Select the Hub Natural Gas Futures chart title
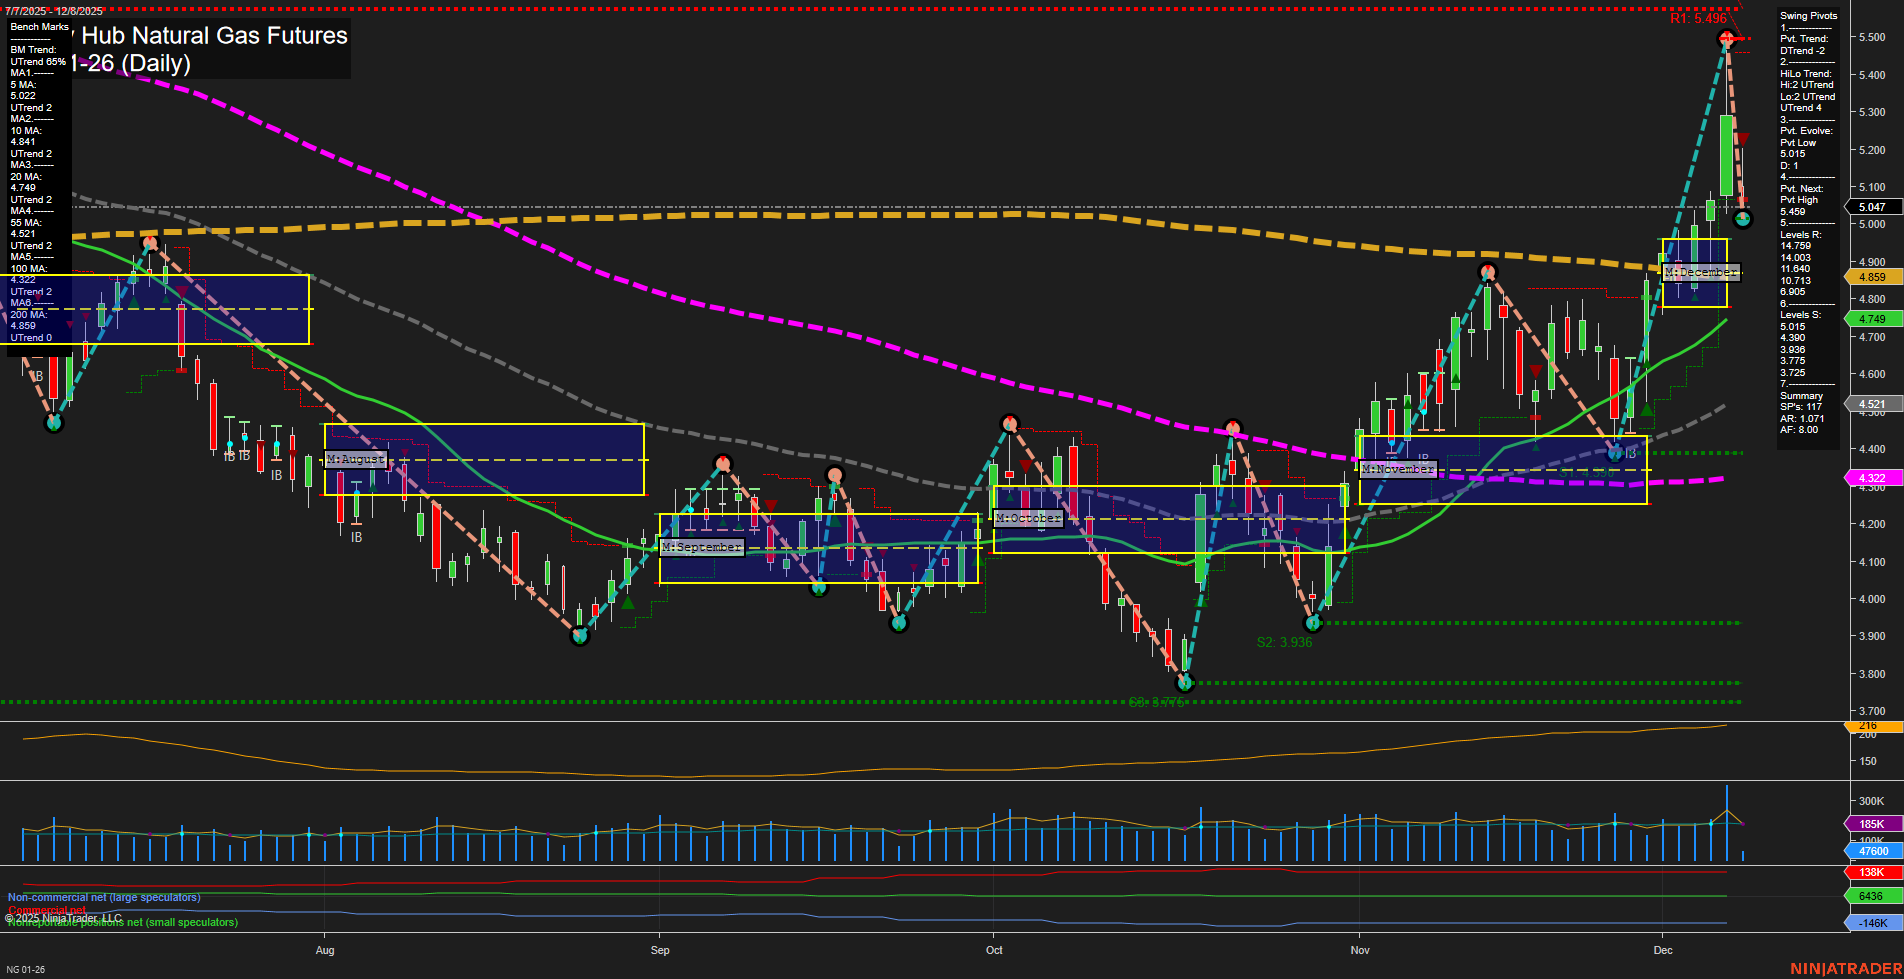 tap(200, 37)
